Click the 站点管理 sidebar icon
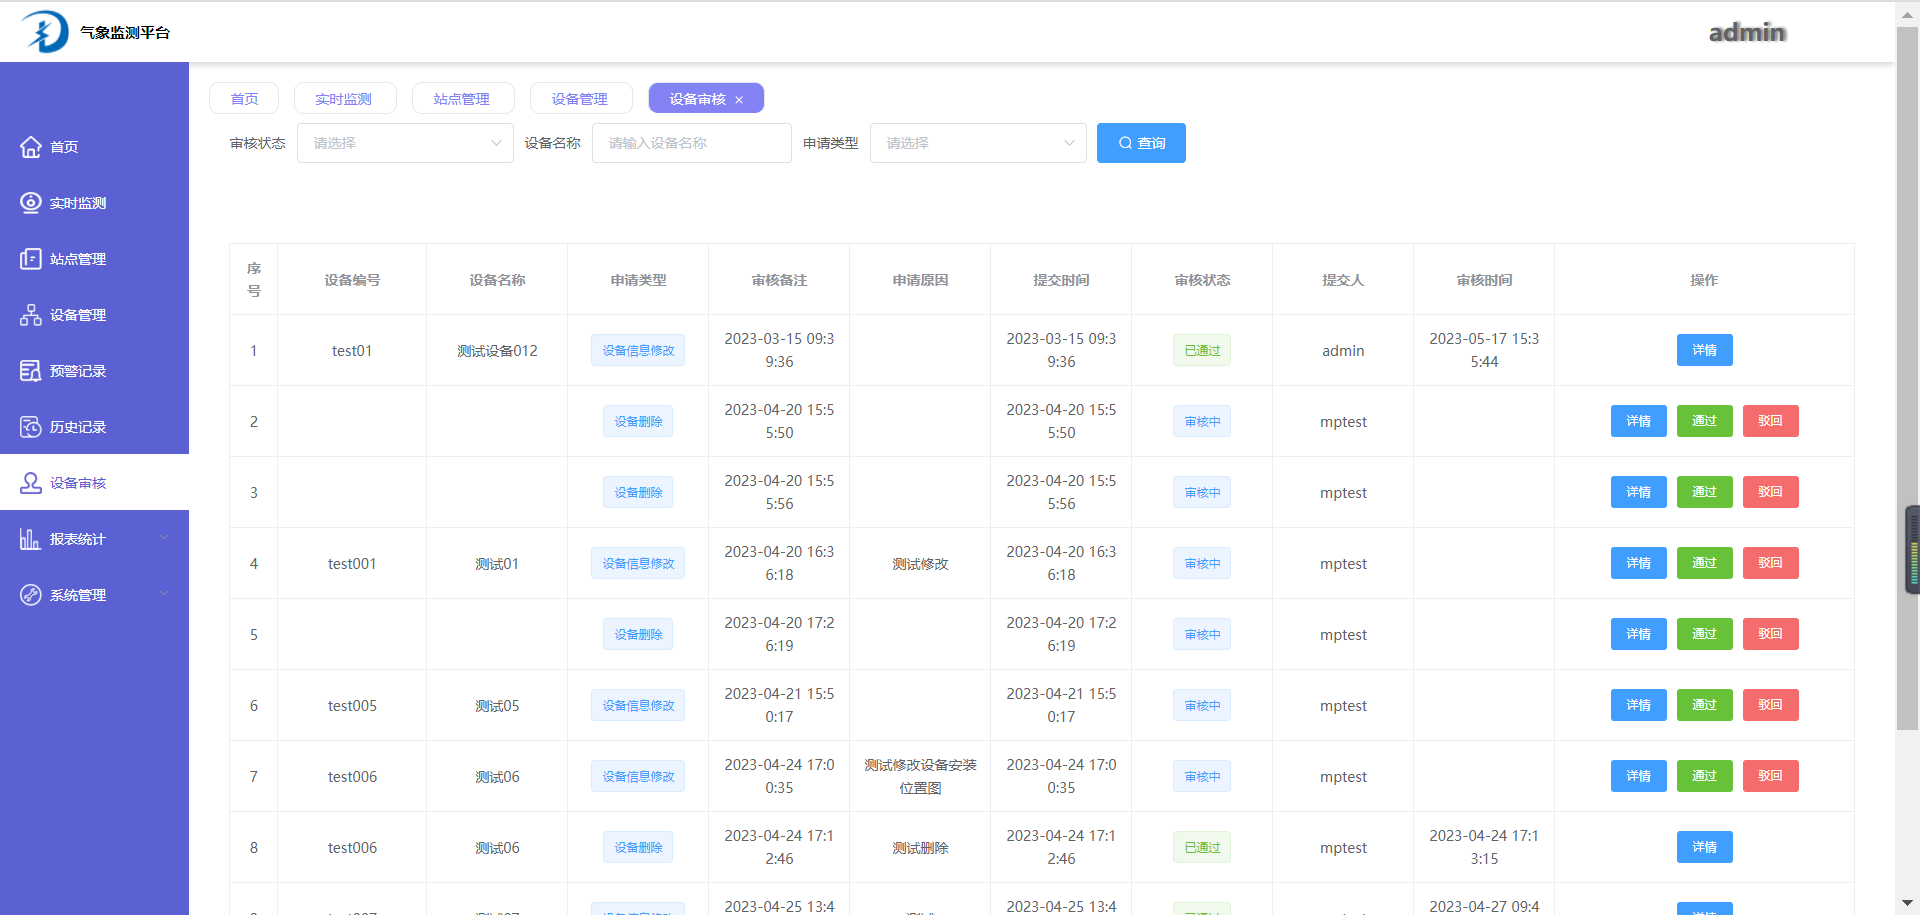Viewport: 1920px width, 915px height. pyautogui.click(x=31, y=259)
